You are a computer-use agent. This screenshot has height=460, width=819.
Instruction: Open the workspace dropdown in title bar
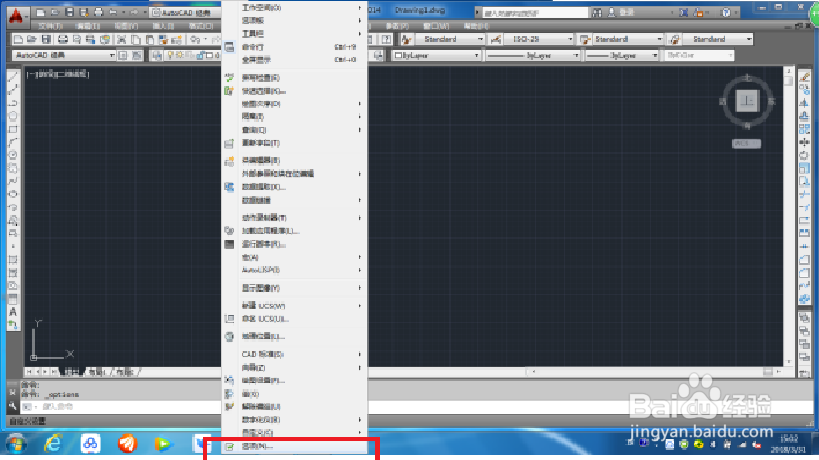tap(185, 13)
